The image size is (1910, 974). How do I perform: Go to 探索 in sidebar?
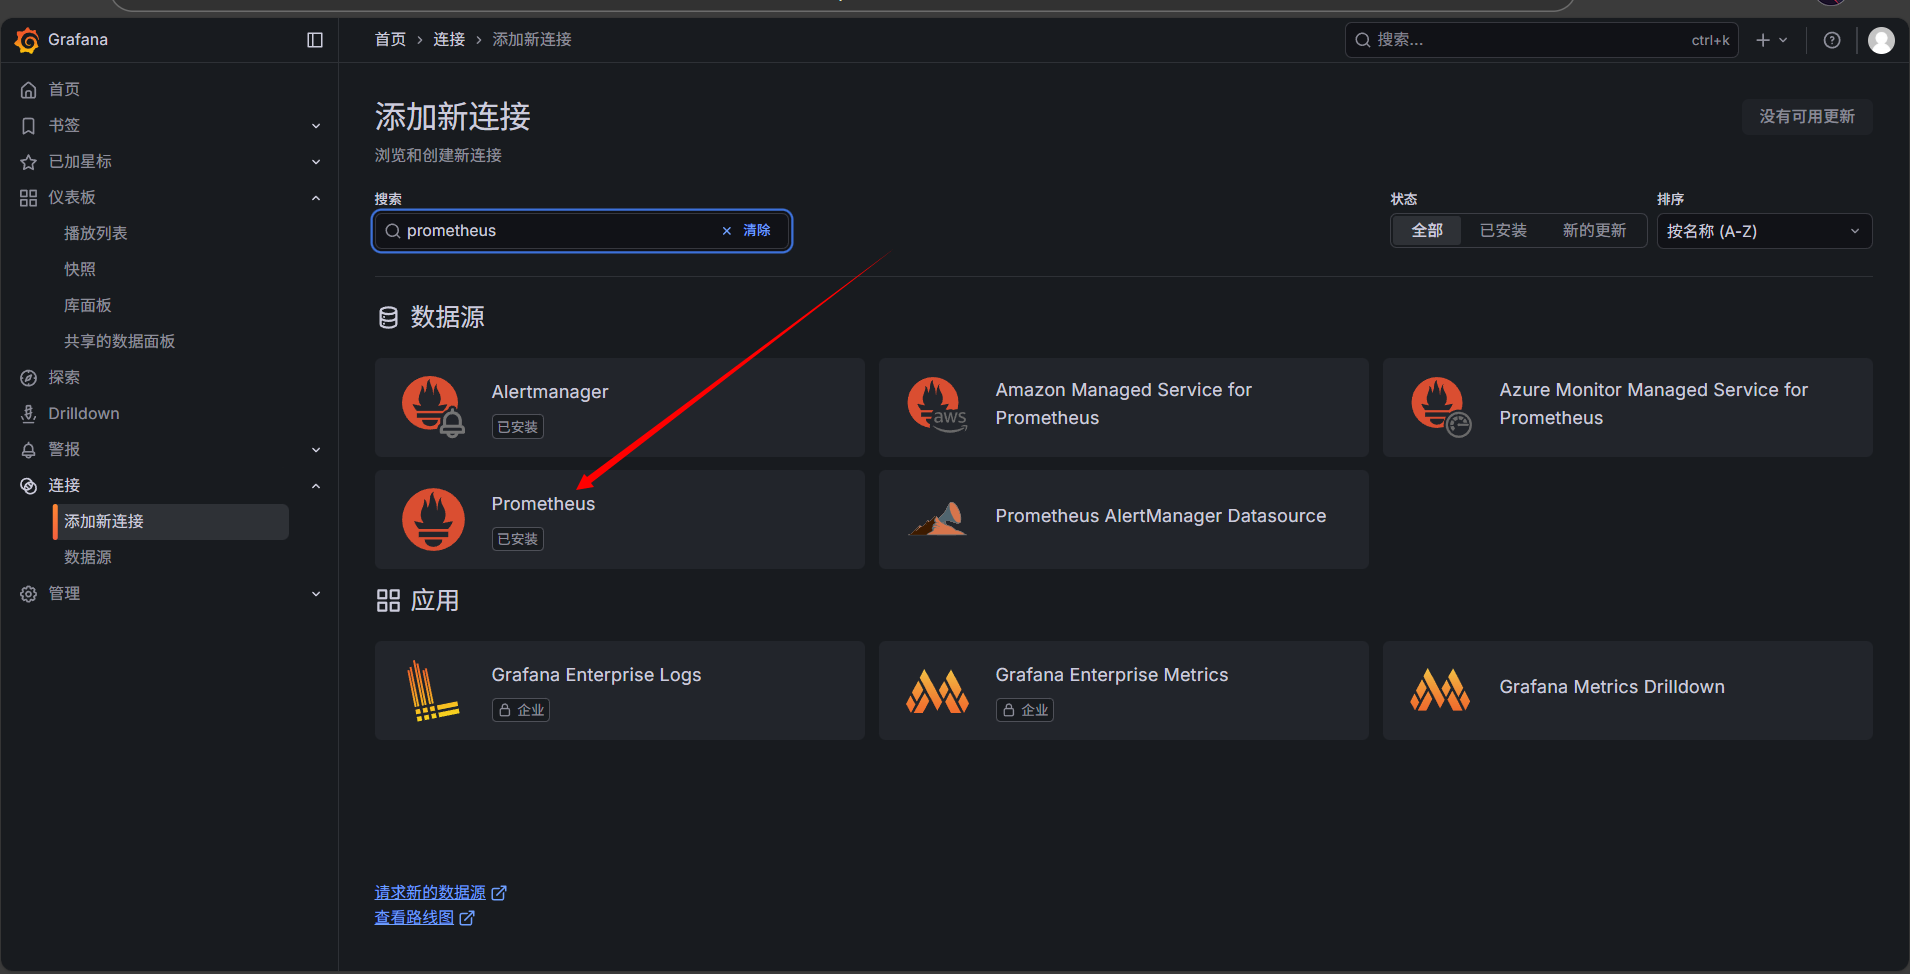pos(64,377)
